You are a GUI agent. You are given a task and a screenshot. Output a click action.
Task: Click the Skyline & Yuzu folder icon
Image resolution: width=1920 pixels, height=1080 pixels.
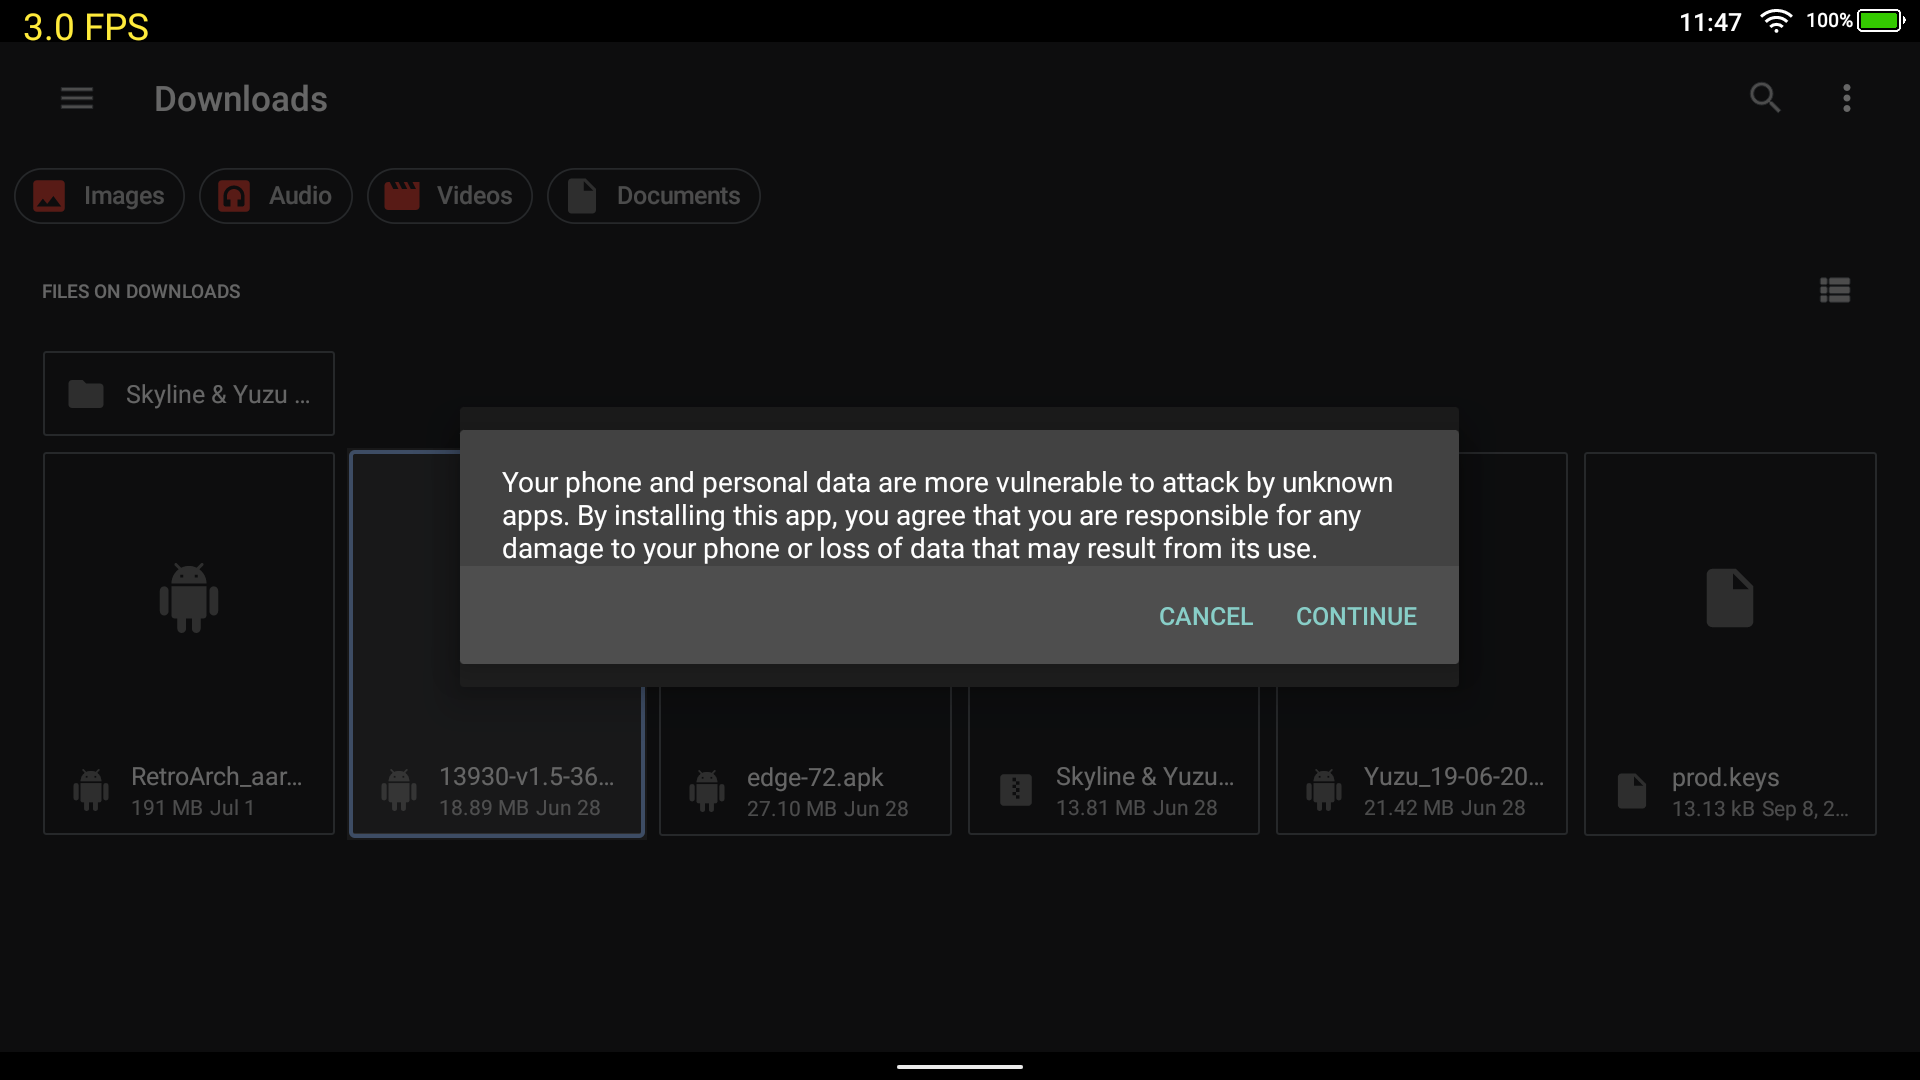[86, 394]
